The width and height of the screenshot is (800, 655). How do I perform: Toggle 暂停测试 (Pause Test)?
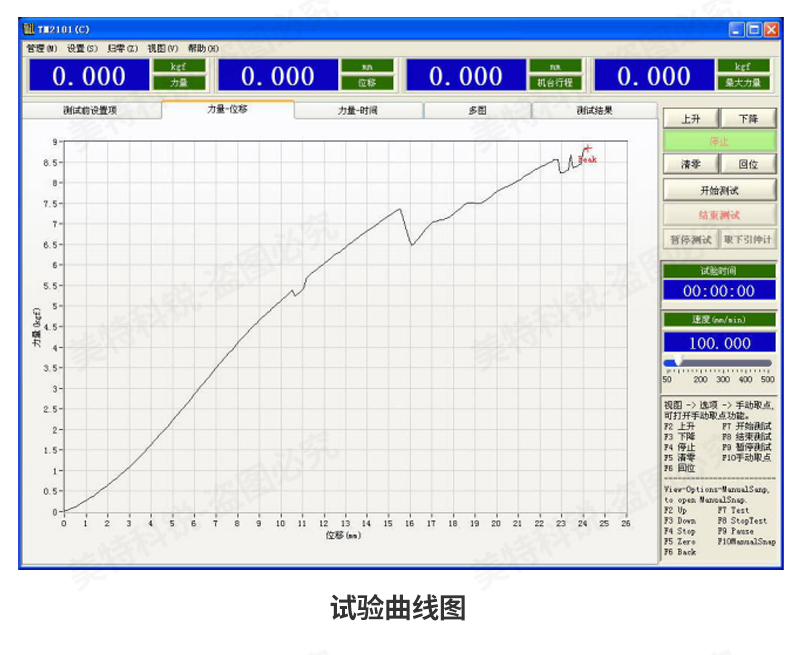coord(690,239)
